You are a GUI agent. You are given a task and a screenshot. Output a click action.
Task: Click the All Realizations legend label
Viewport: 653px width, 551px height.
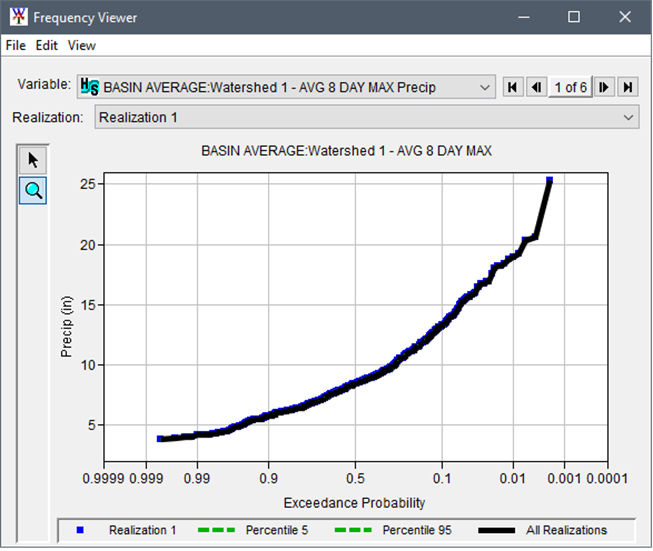[x=566, y=530]
